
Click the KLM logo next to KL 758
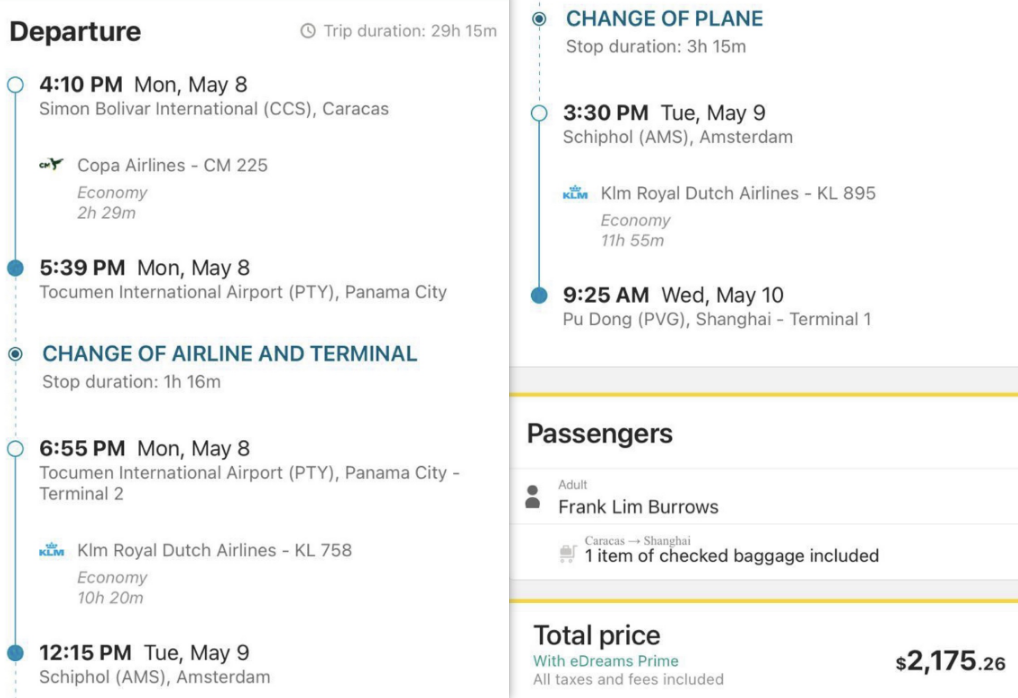tap(51, 550)
